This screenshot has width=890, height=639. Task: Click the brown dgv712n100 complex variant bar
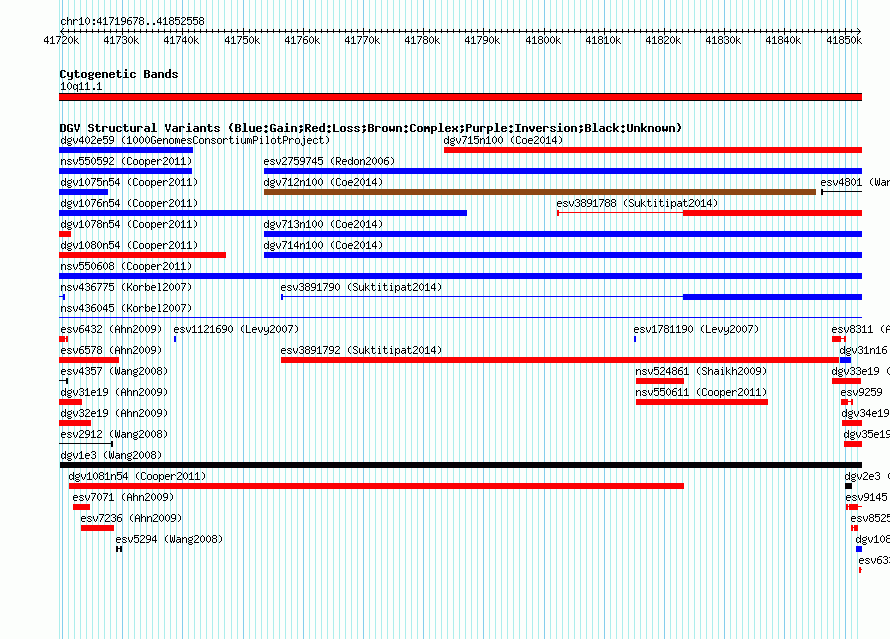coord(540,192)
